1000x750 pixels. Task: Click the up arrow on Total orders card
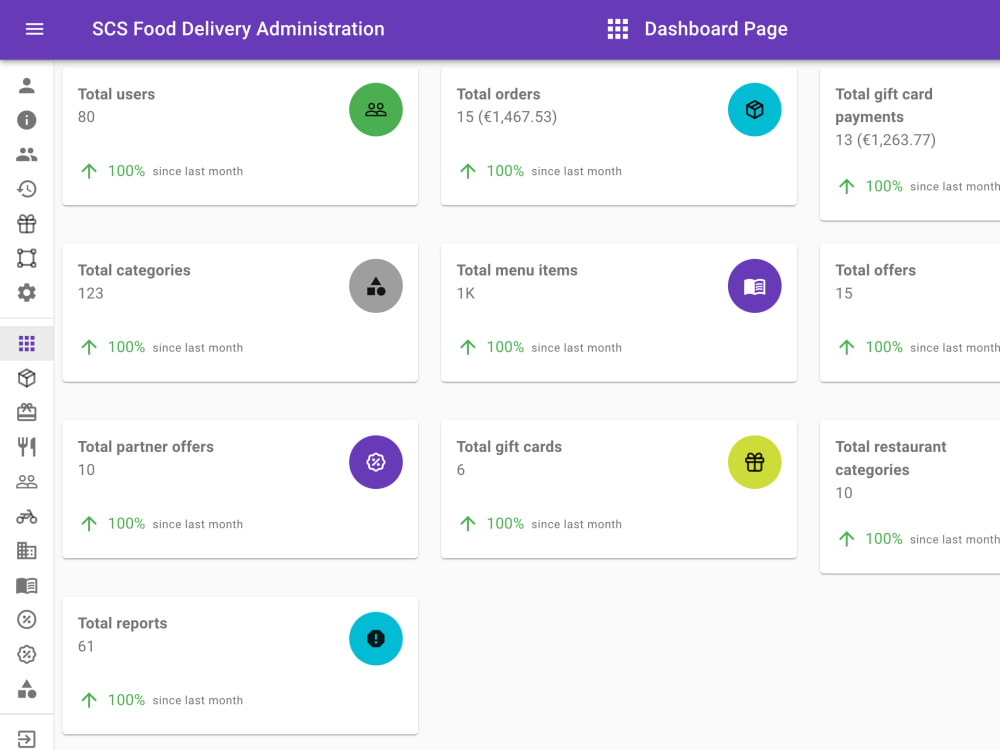pyautogui.click(x=467, y=171)
